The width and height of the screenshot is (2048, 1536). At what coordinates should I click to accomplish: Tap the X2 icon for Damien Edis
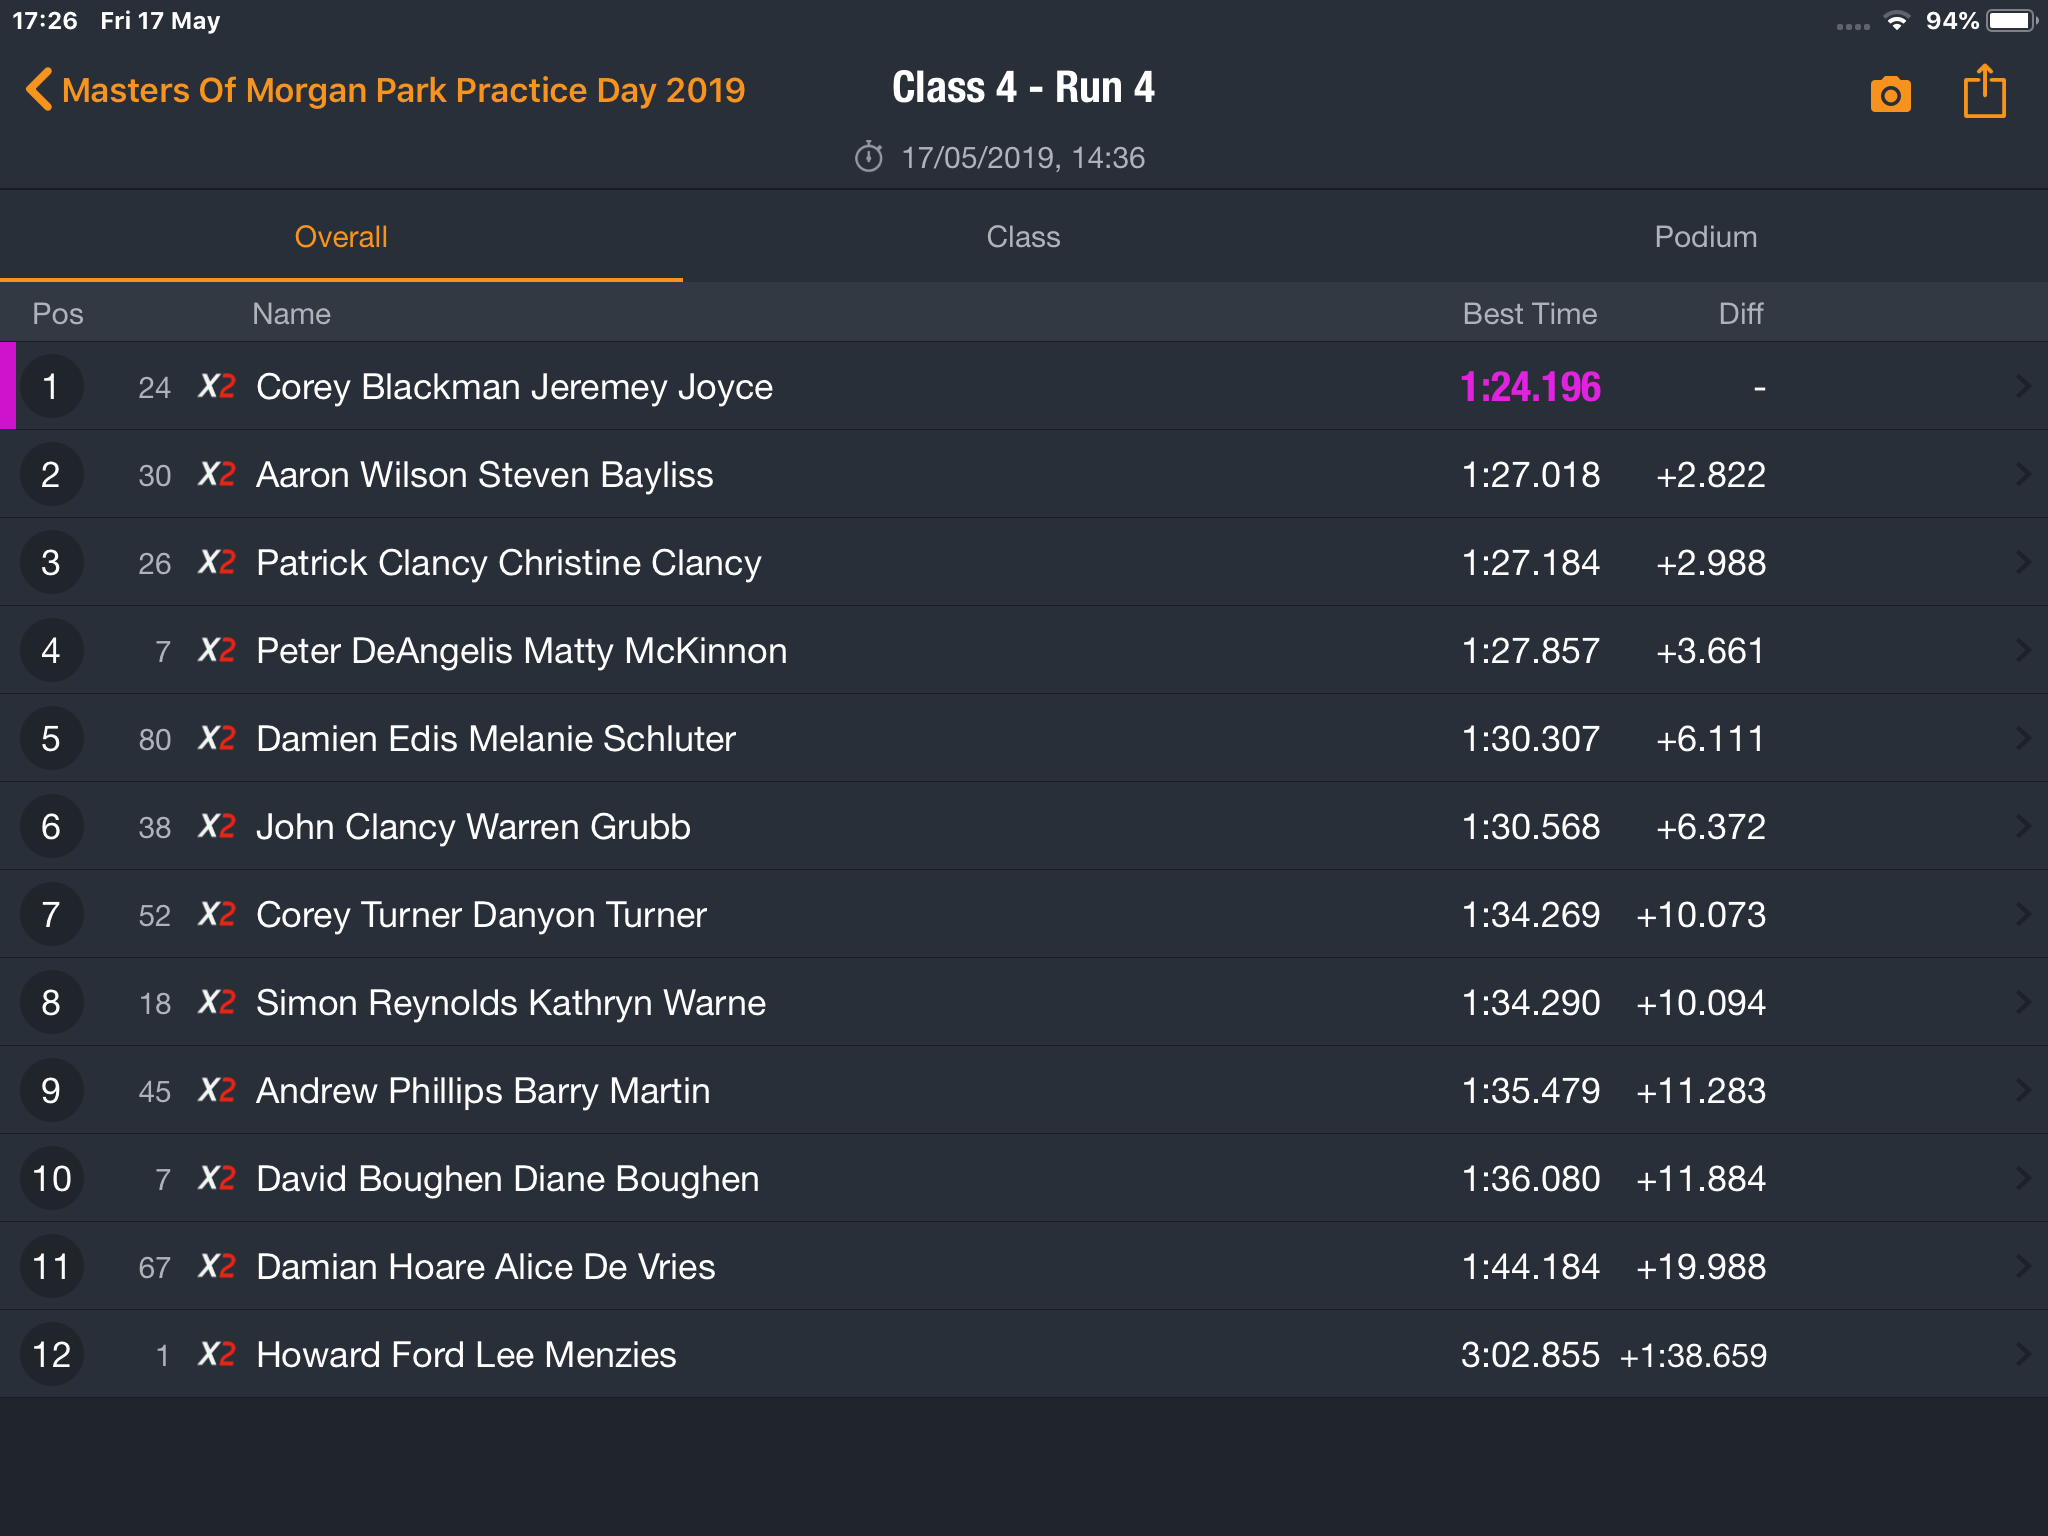coord(217,738)
